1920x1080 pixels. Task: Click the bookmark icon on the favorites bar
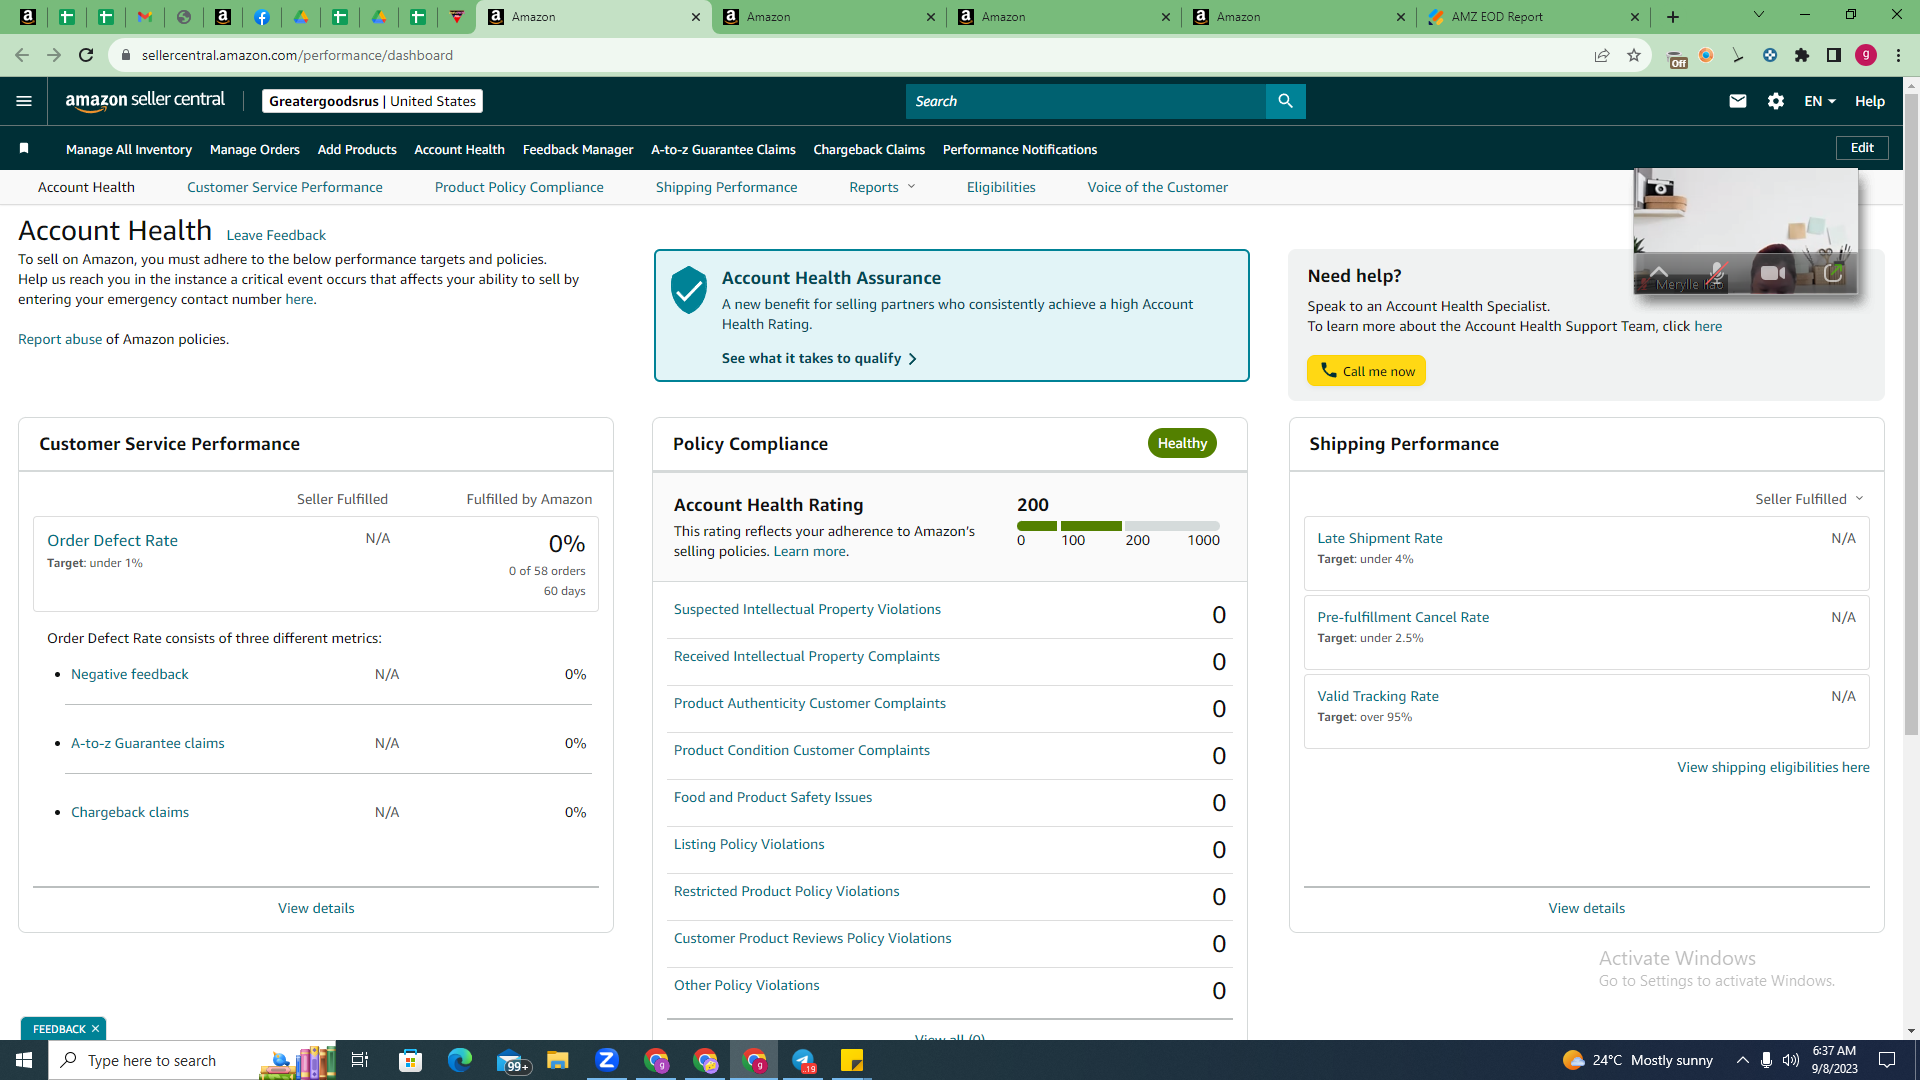[24, 149]
